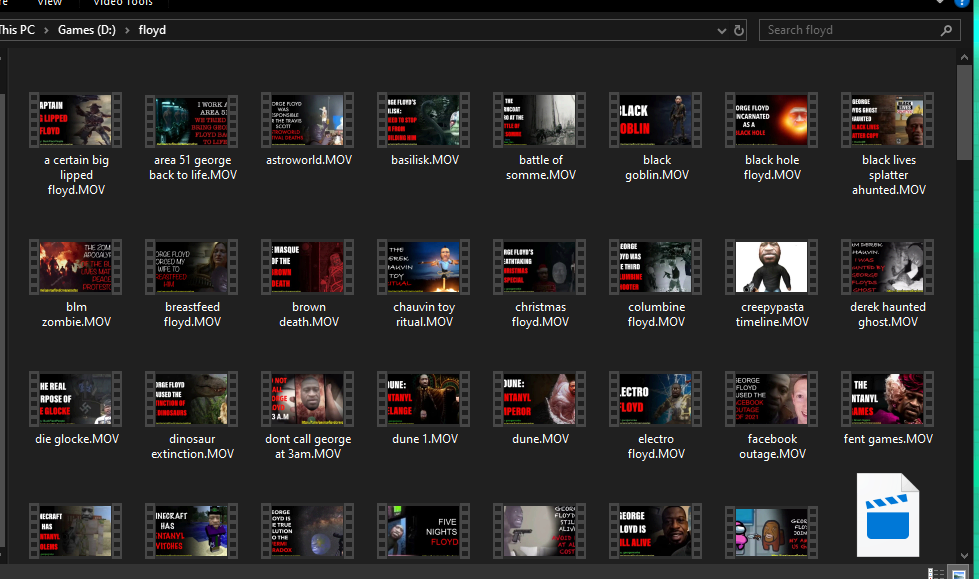The height and width of the screenshot is (579, 979).
Task: Select the blue clapperboard video file icon
Action: (888, 515)
